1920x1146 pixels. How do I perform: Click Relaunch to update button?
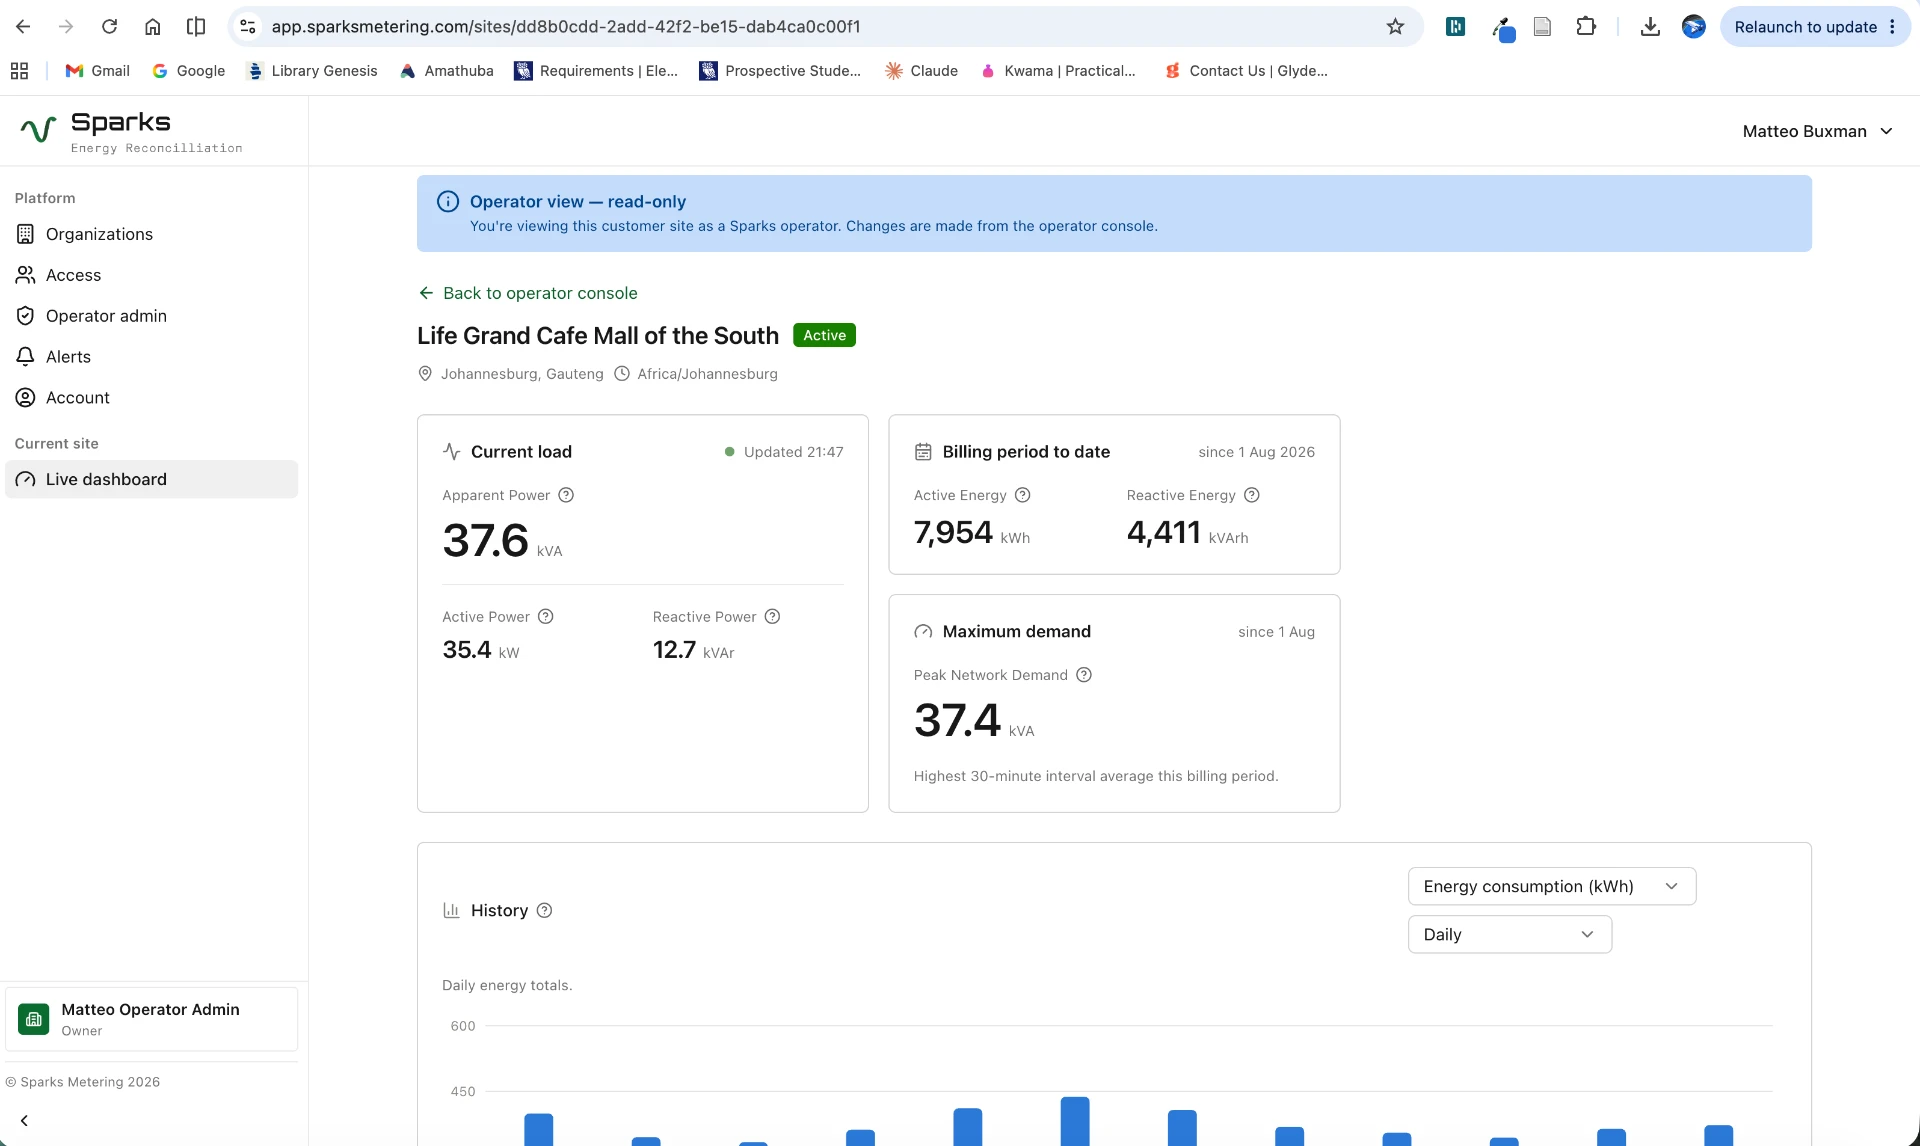coord(1805,27)
